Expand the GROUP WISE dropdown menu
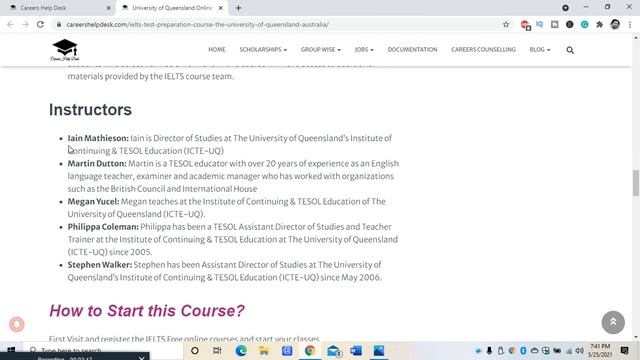 [x=321, y=49]
